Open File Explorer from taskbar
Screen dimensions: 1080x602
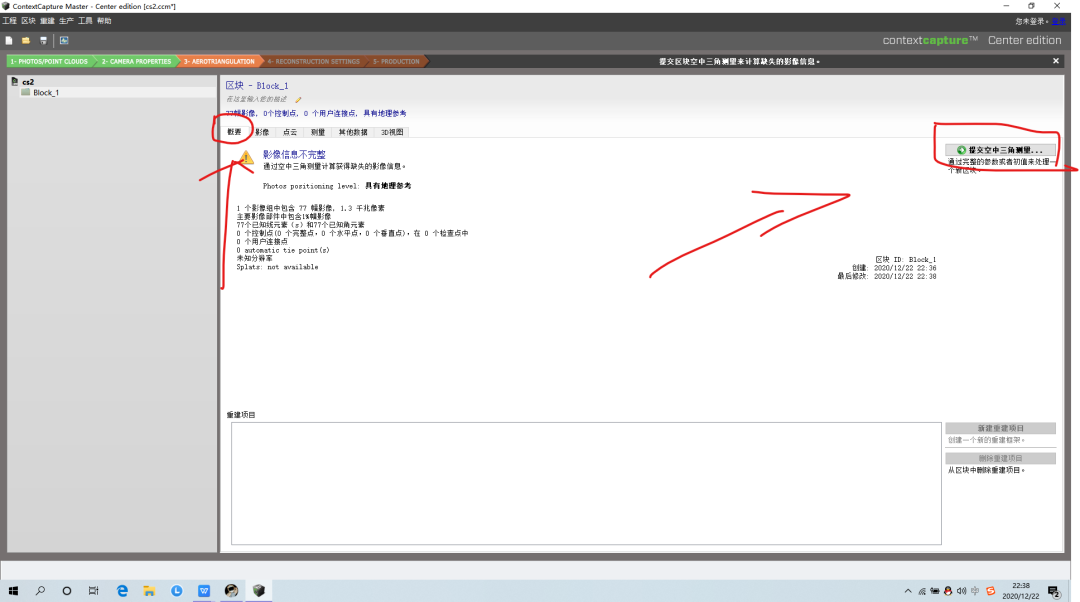[x=149, y=591]
